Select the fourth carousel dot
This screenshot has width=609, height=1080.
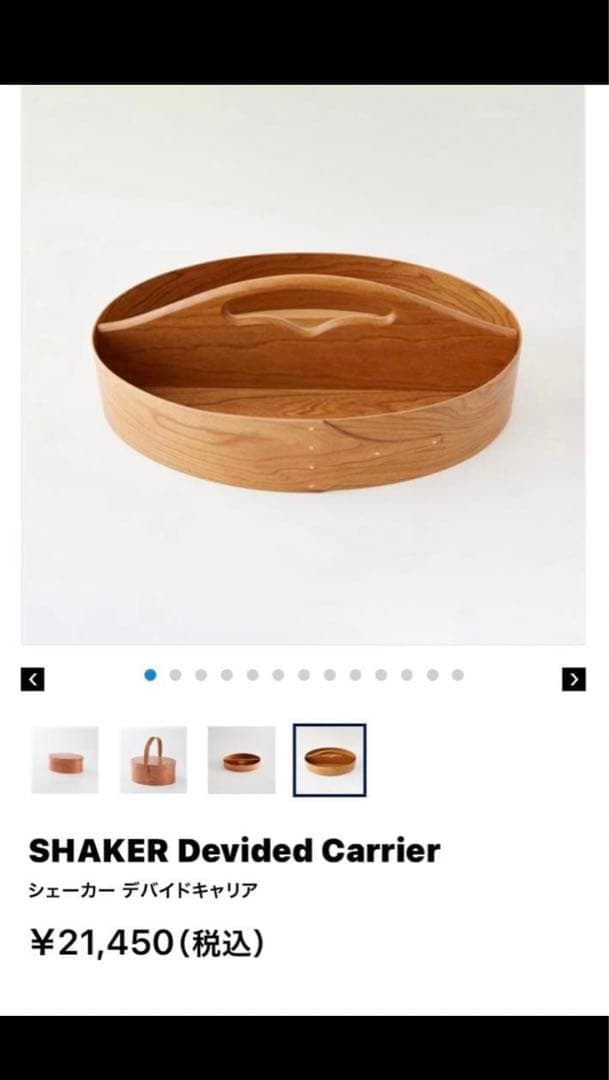227,675
